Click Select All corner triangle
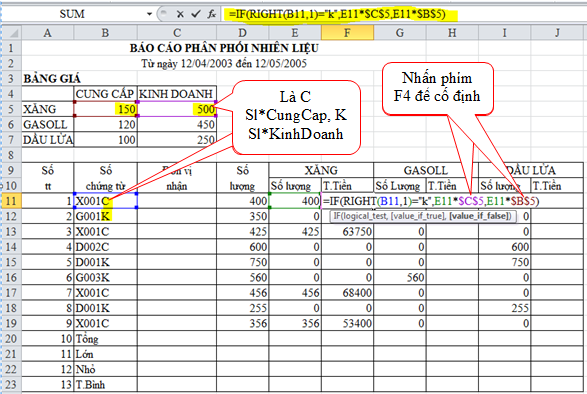 pyautogui.click(x=11, y=33)
